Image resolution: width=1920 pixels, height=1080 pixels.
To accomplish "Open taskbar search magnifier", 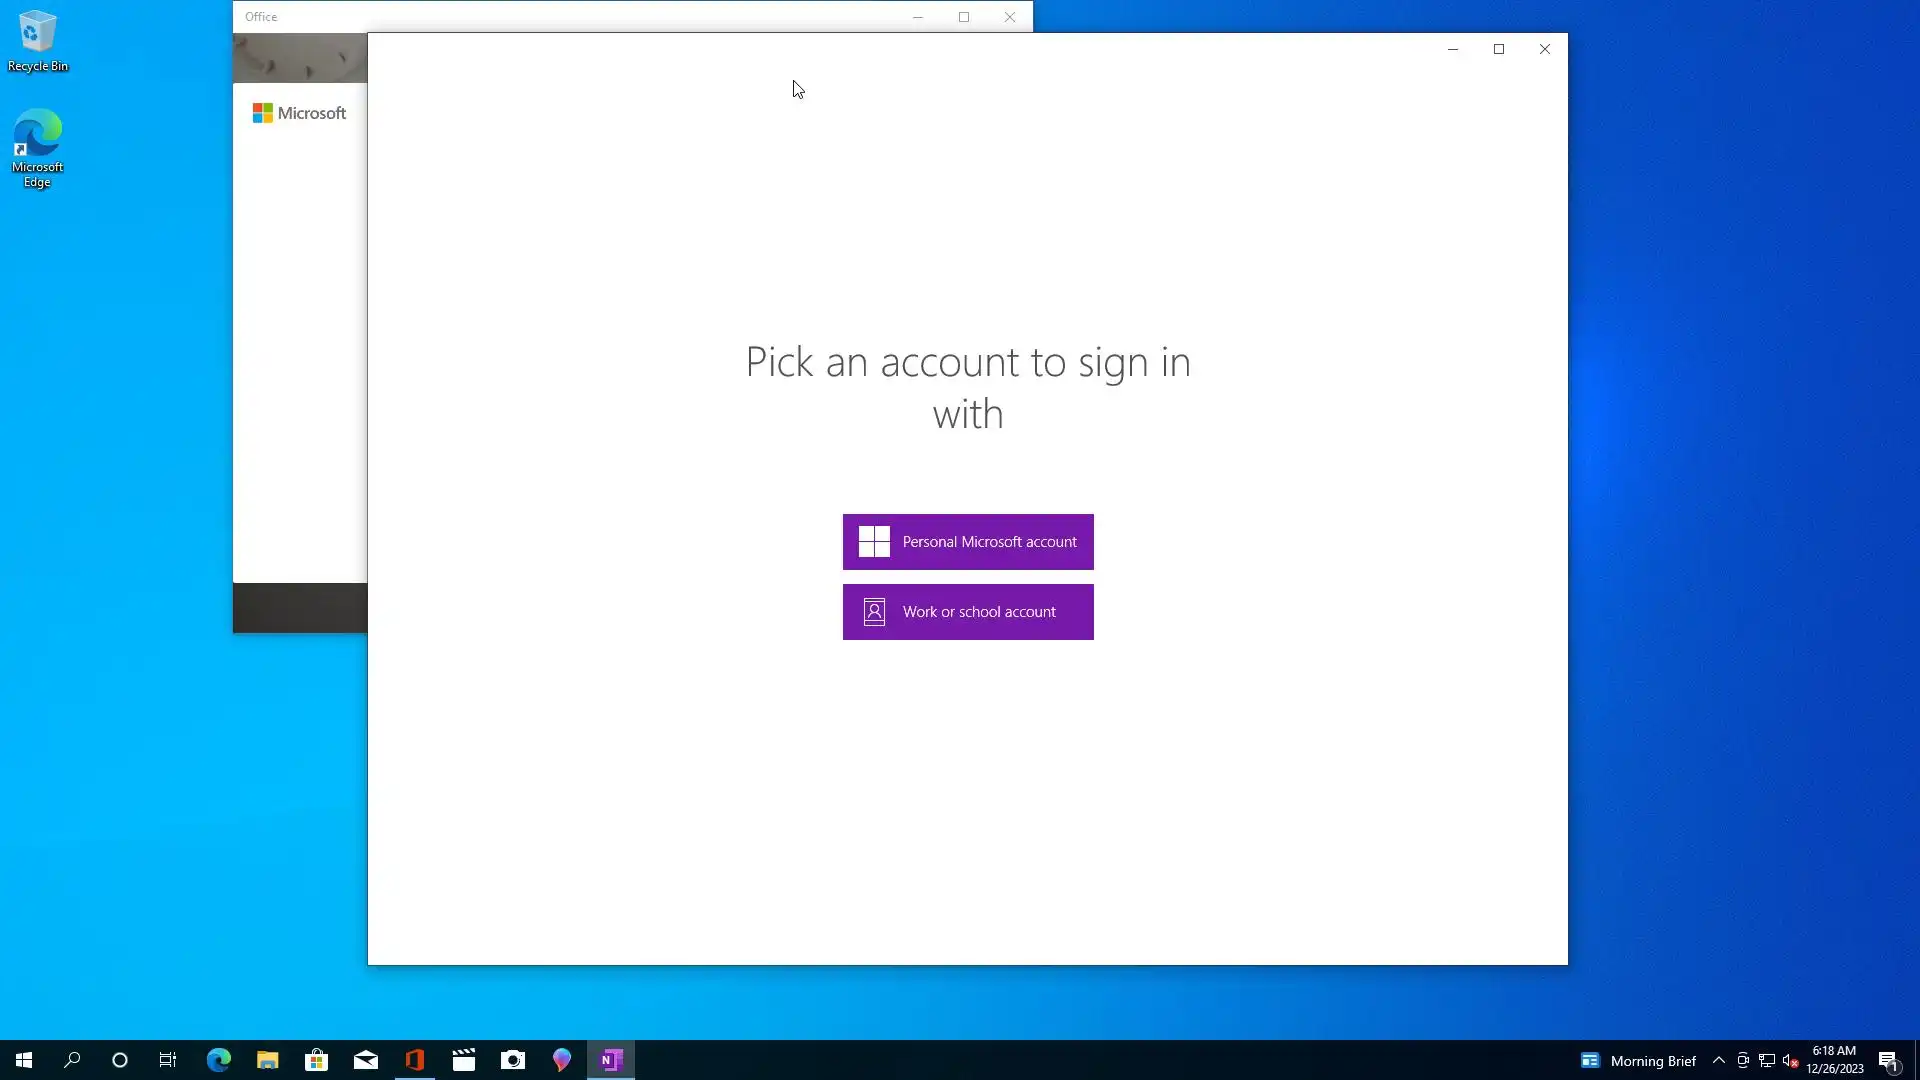I will pos(72,1060).
